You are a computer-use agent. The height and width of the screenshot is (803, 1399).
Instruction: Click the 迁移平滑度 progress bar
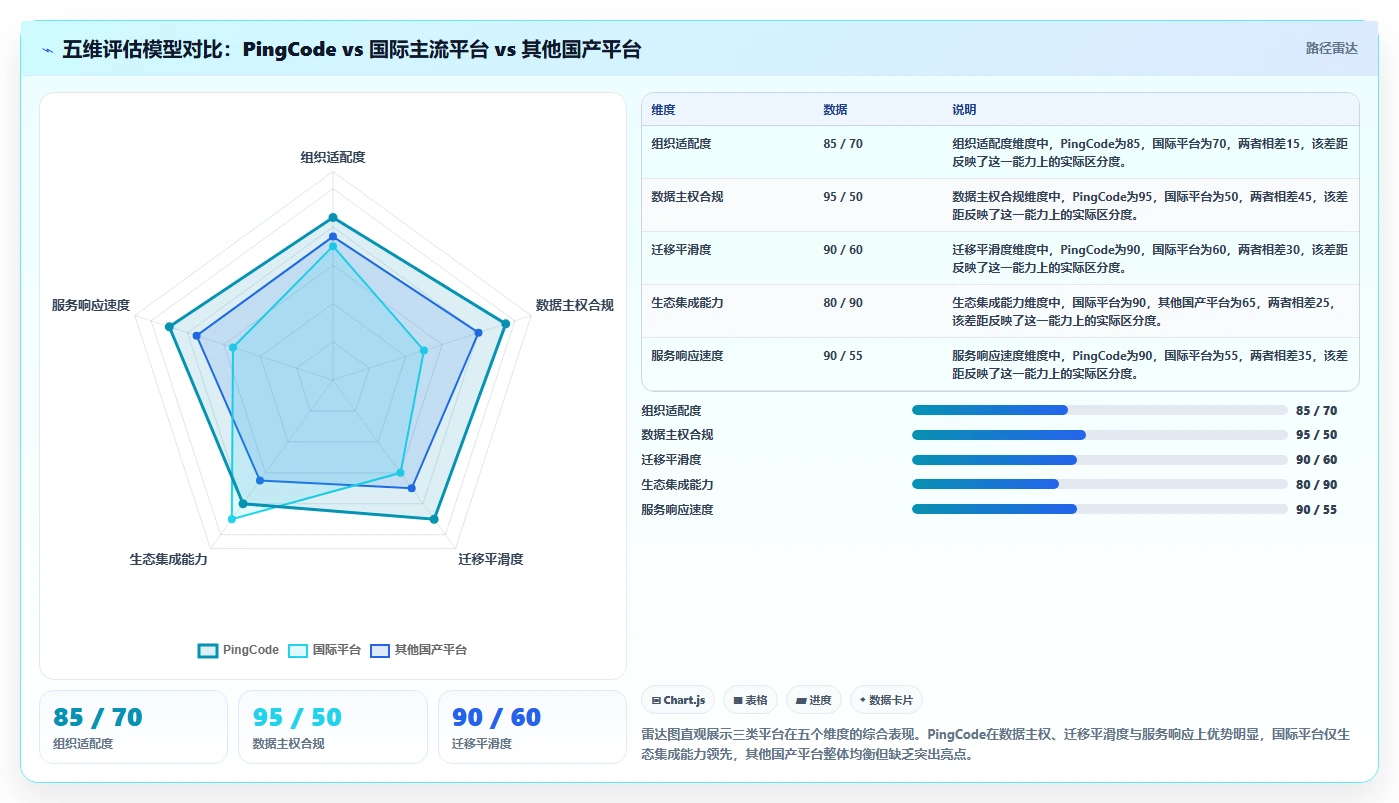coord(1100,460)
